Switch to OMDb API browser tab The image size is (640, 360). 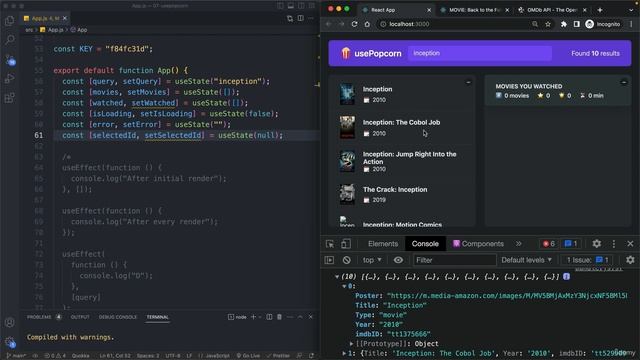(x=551, y=10)
